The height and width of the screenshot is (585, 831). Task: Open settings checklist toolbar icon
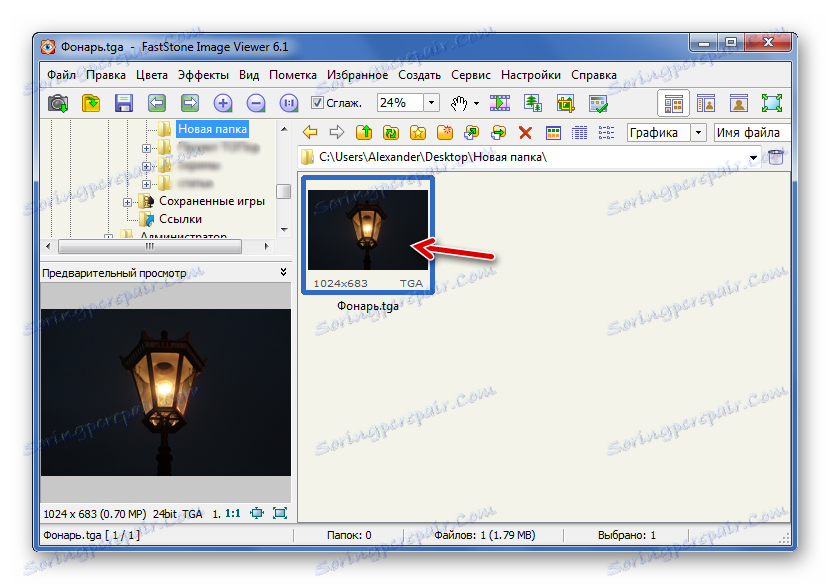[598, 103]
